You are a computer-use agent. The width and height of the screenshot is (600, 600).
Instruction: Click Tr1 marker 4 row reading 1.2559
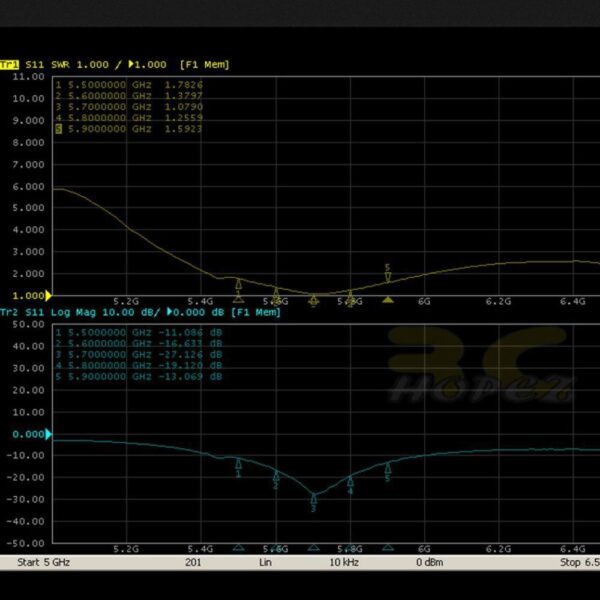(x=129, y=118)
